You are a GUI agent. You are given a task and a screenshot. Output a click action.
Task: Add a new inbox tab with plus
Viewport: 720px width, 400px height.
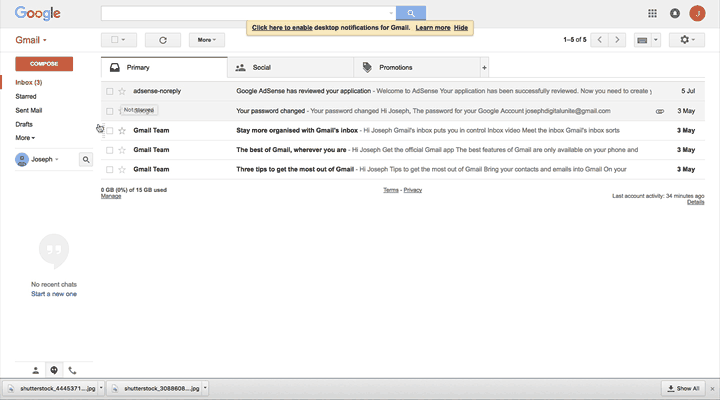(484, 68)
